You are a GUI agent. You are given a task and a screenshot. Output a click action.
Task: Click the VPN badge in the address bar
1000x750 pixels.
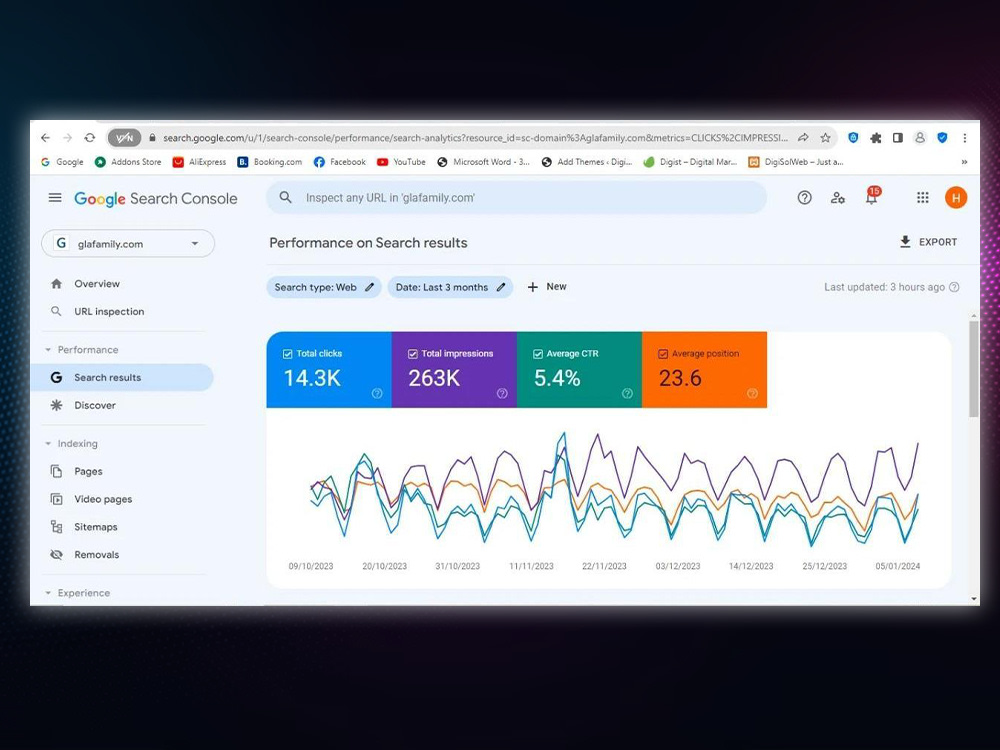point(124,138)
